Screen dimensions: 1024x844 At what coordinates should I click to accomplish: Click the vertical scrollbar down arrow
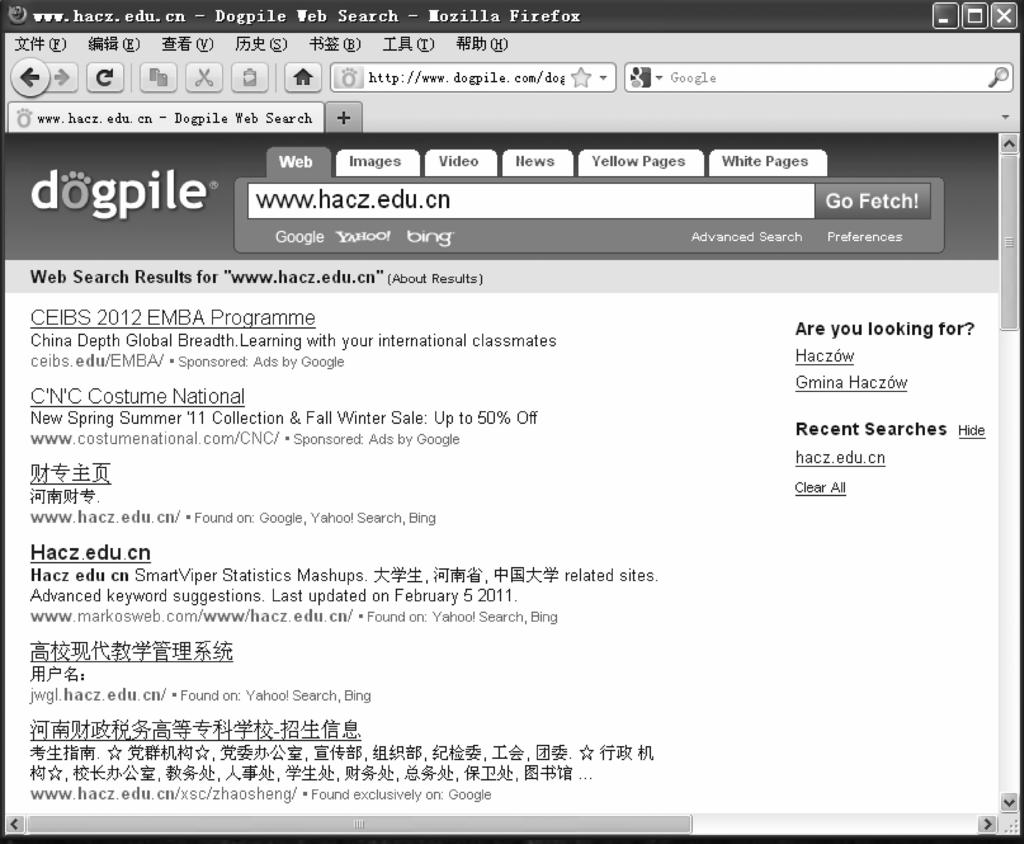pyautogui.click(x=1009, y=802)
